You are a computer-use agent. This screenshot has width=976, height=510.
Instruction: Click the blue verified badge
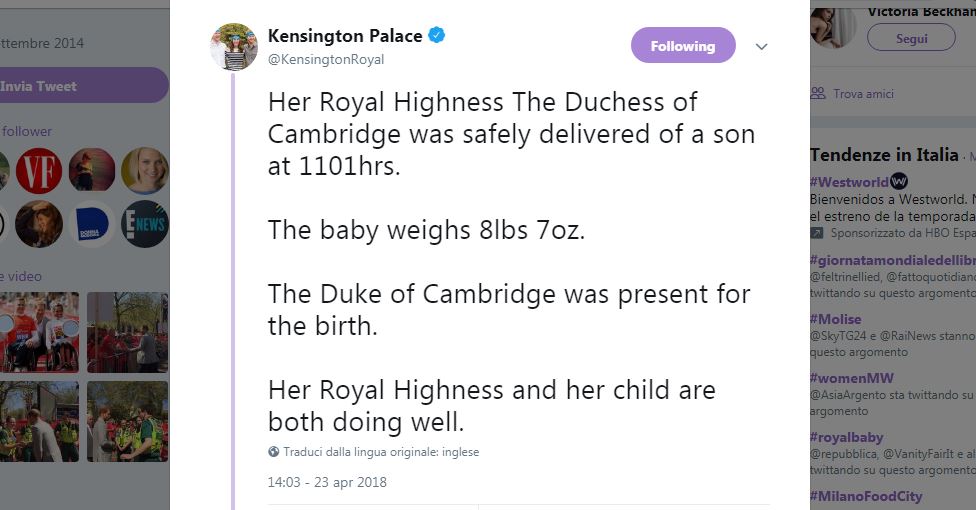[x=437, y=36]
